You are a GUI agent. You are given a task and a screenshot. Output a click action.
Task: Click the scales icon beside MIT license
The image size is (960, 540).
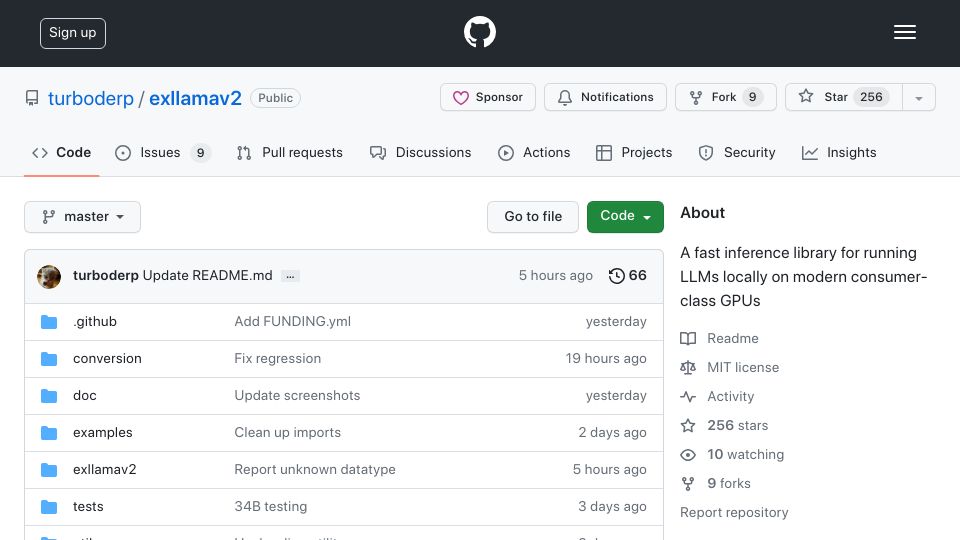tap(688, 367)
